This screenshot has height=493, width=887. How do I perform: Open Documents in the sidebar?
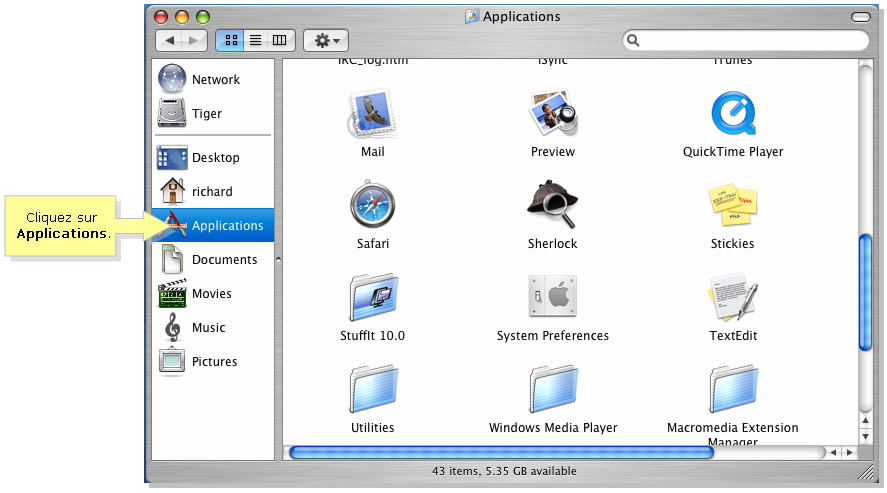(x=213, y=259)
